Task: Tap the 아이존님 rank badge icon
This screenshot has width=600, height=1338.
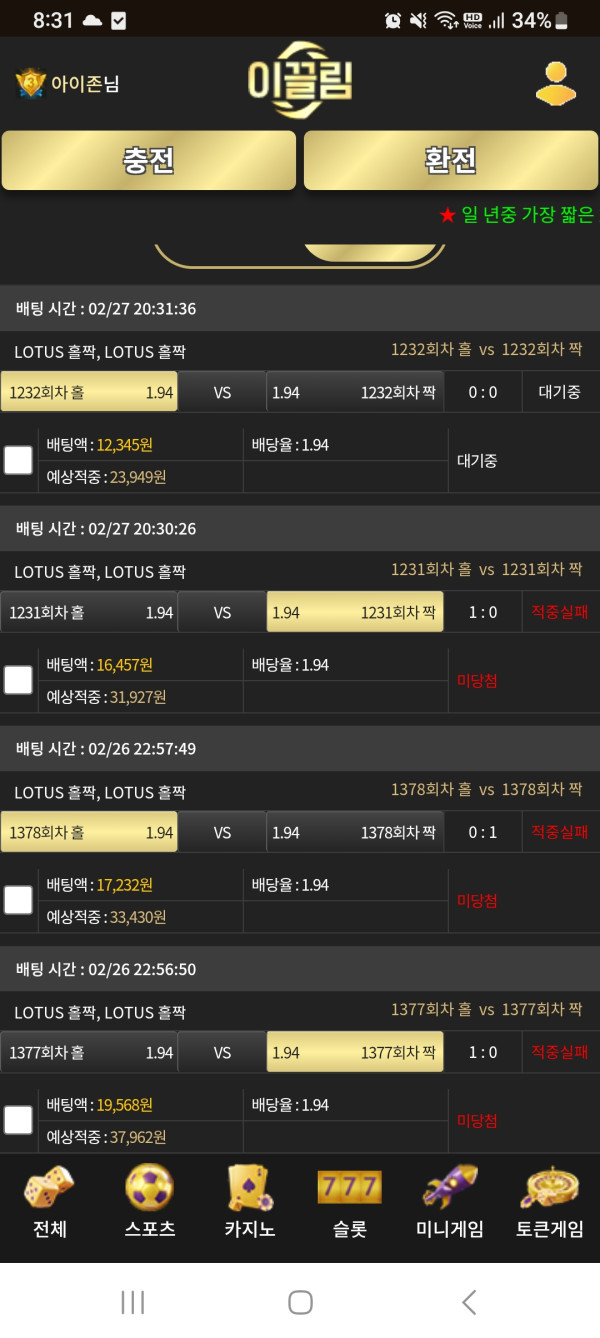Action: (x=31, y=84)
